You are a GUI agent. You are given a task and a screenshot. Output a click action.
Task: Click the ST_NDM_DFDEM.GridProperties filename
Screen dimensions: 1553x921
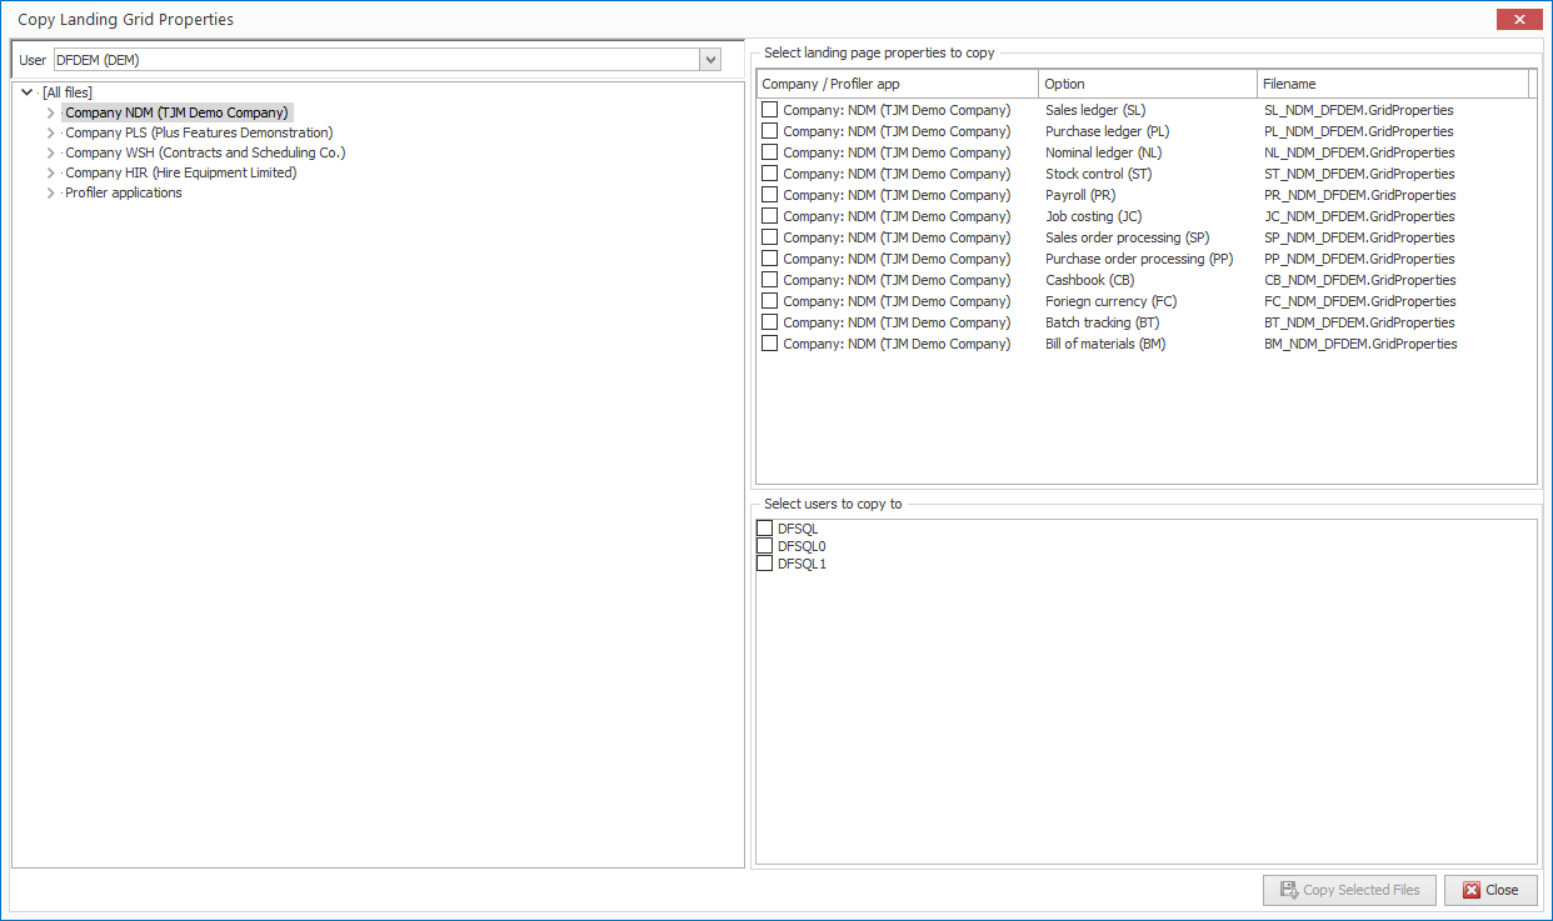coord(1360,173)
